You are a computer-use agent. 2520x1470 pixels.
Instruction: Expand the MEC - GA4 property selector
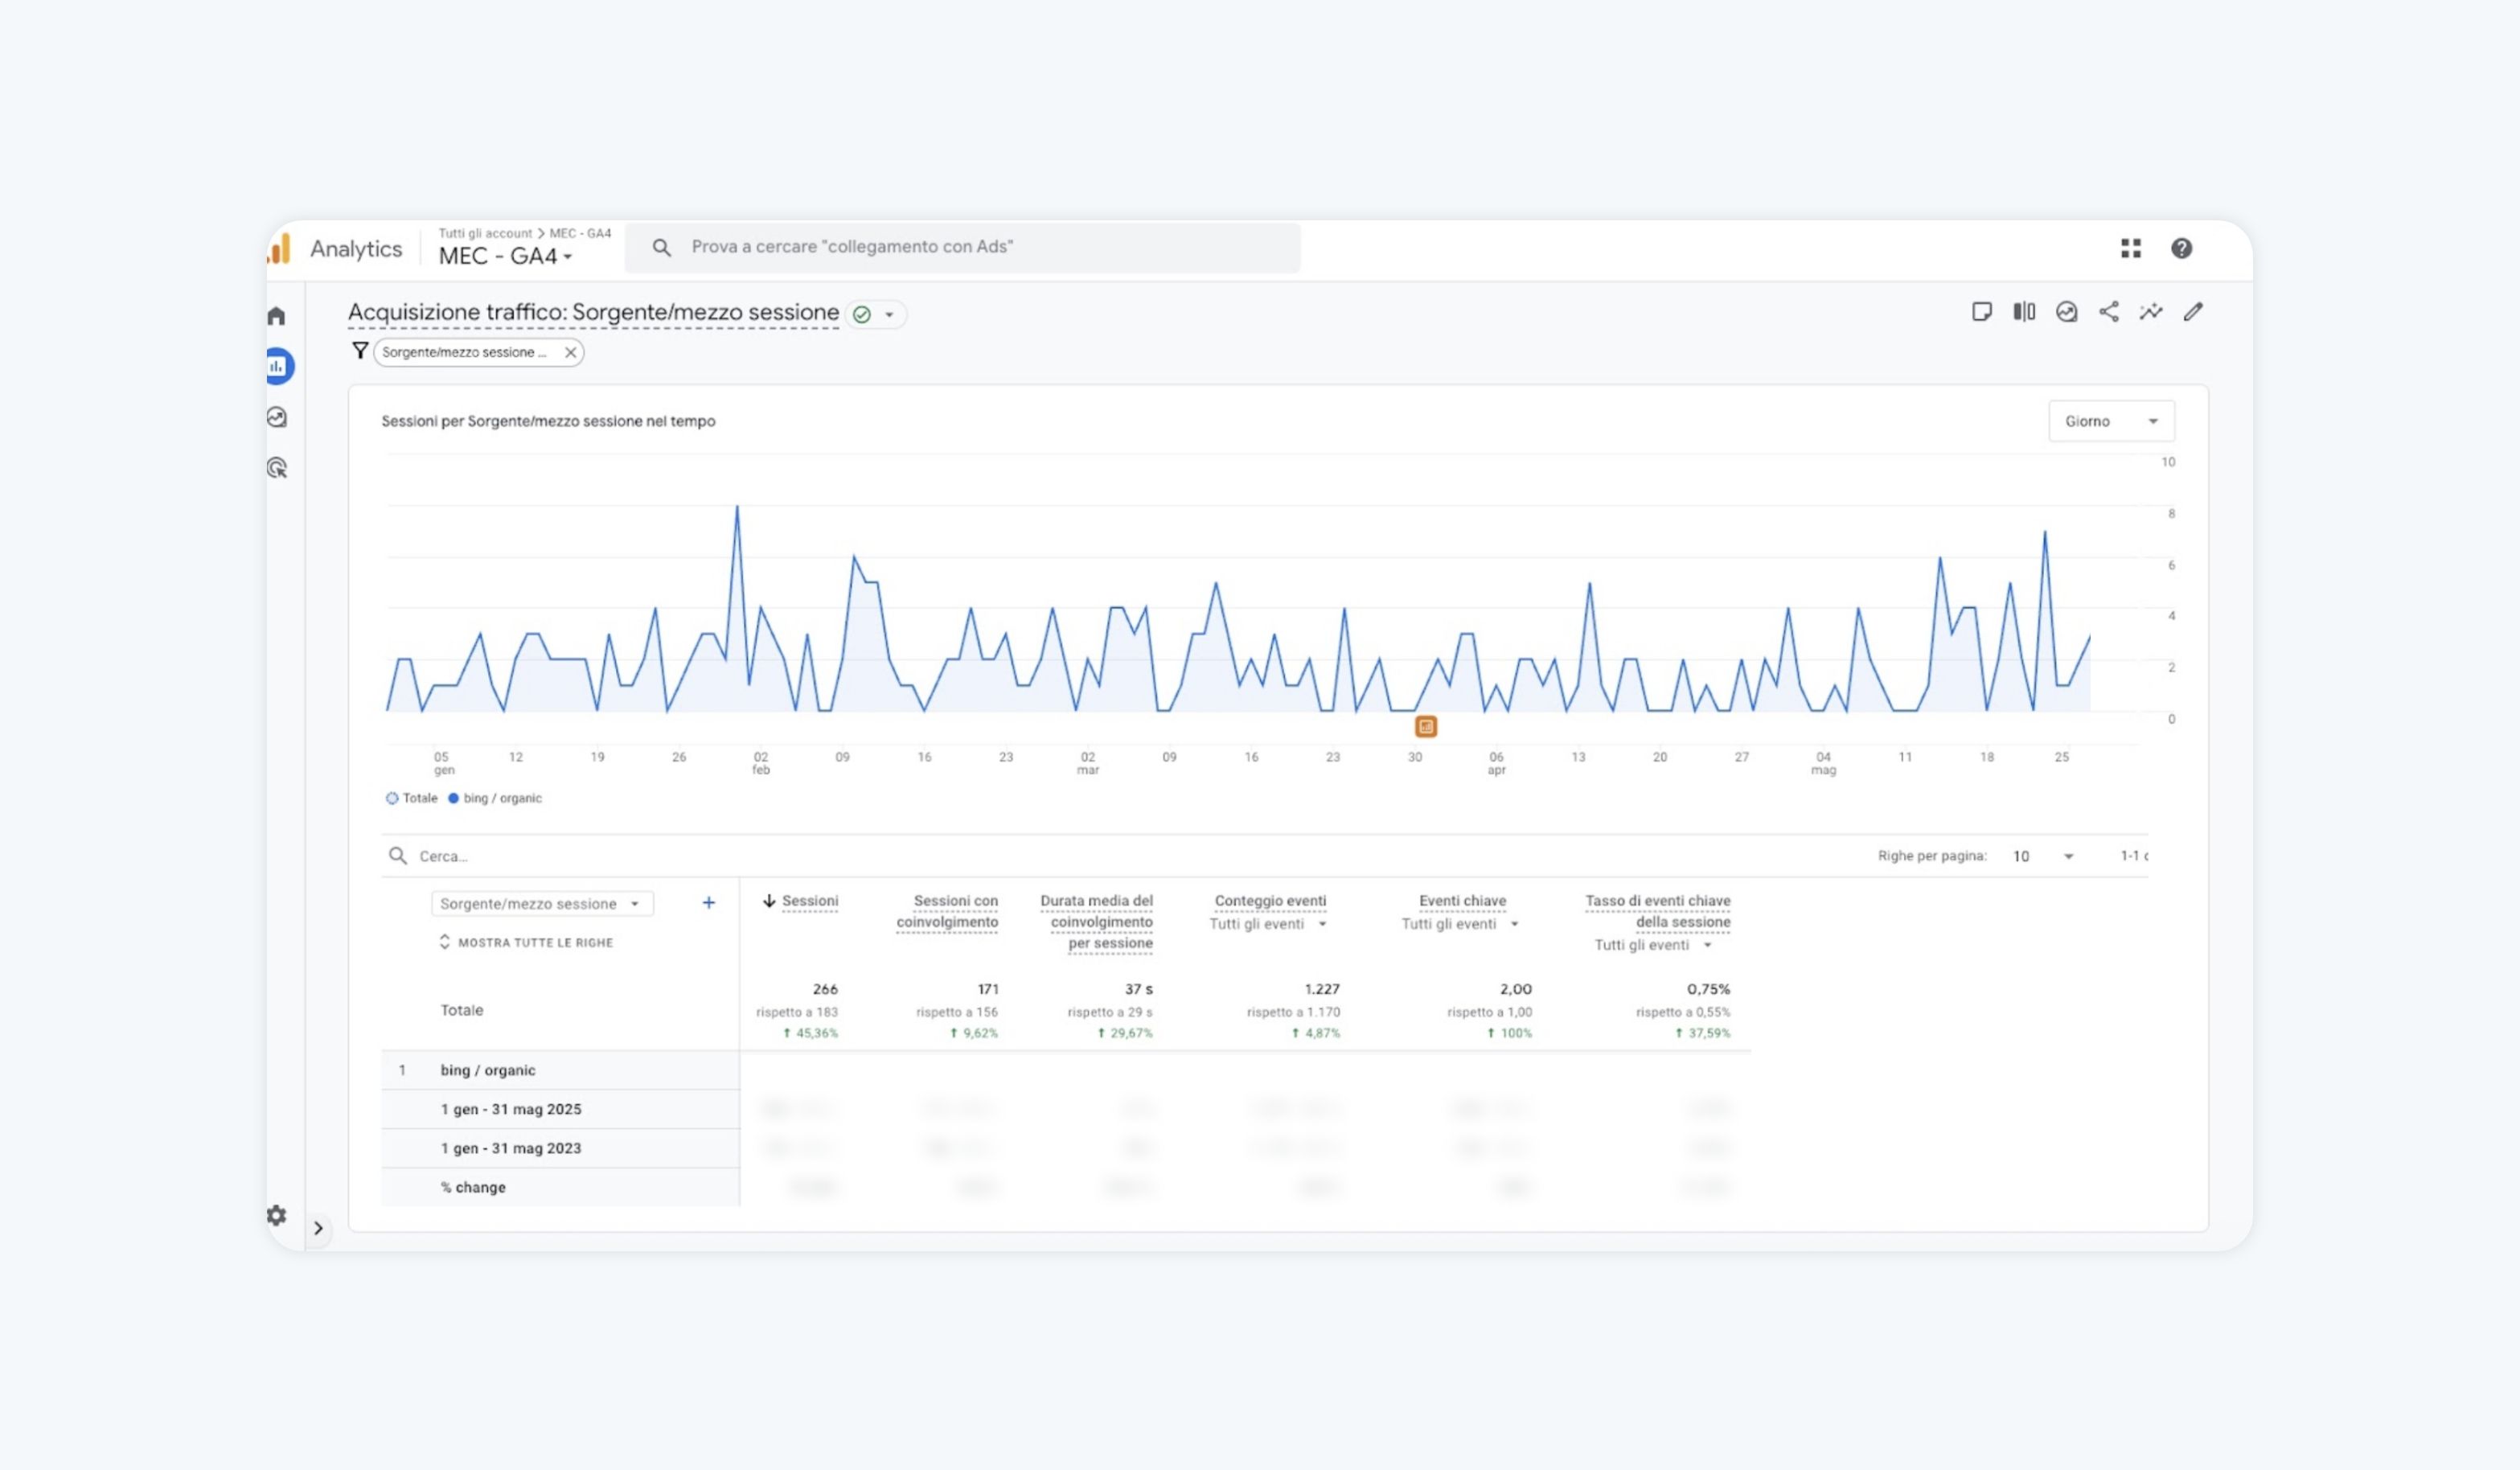point(505,256)
